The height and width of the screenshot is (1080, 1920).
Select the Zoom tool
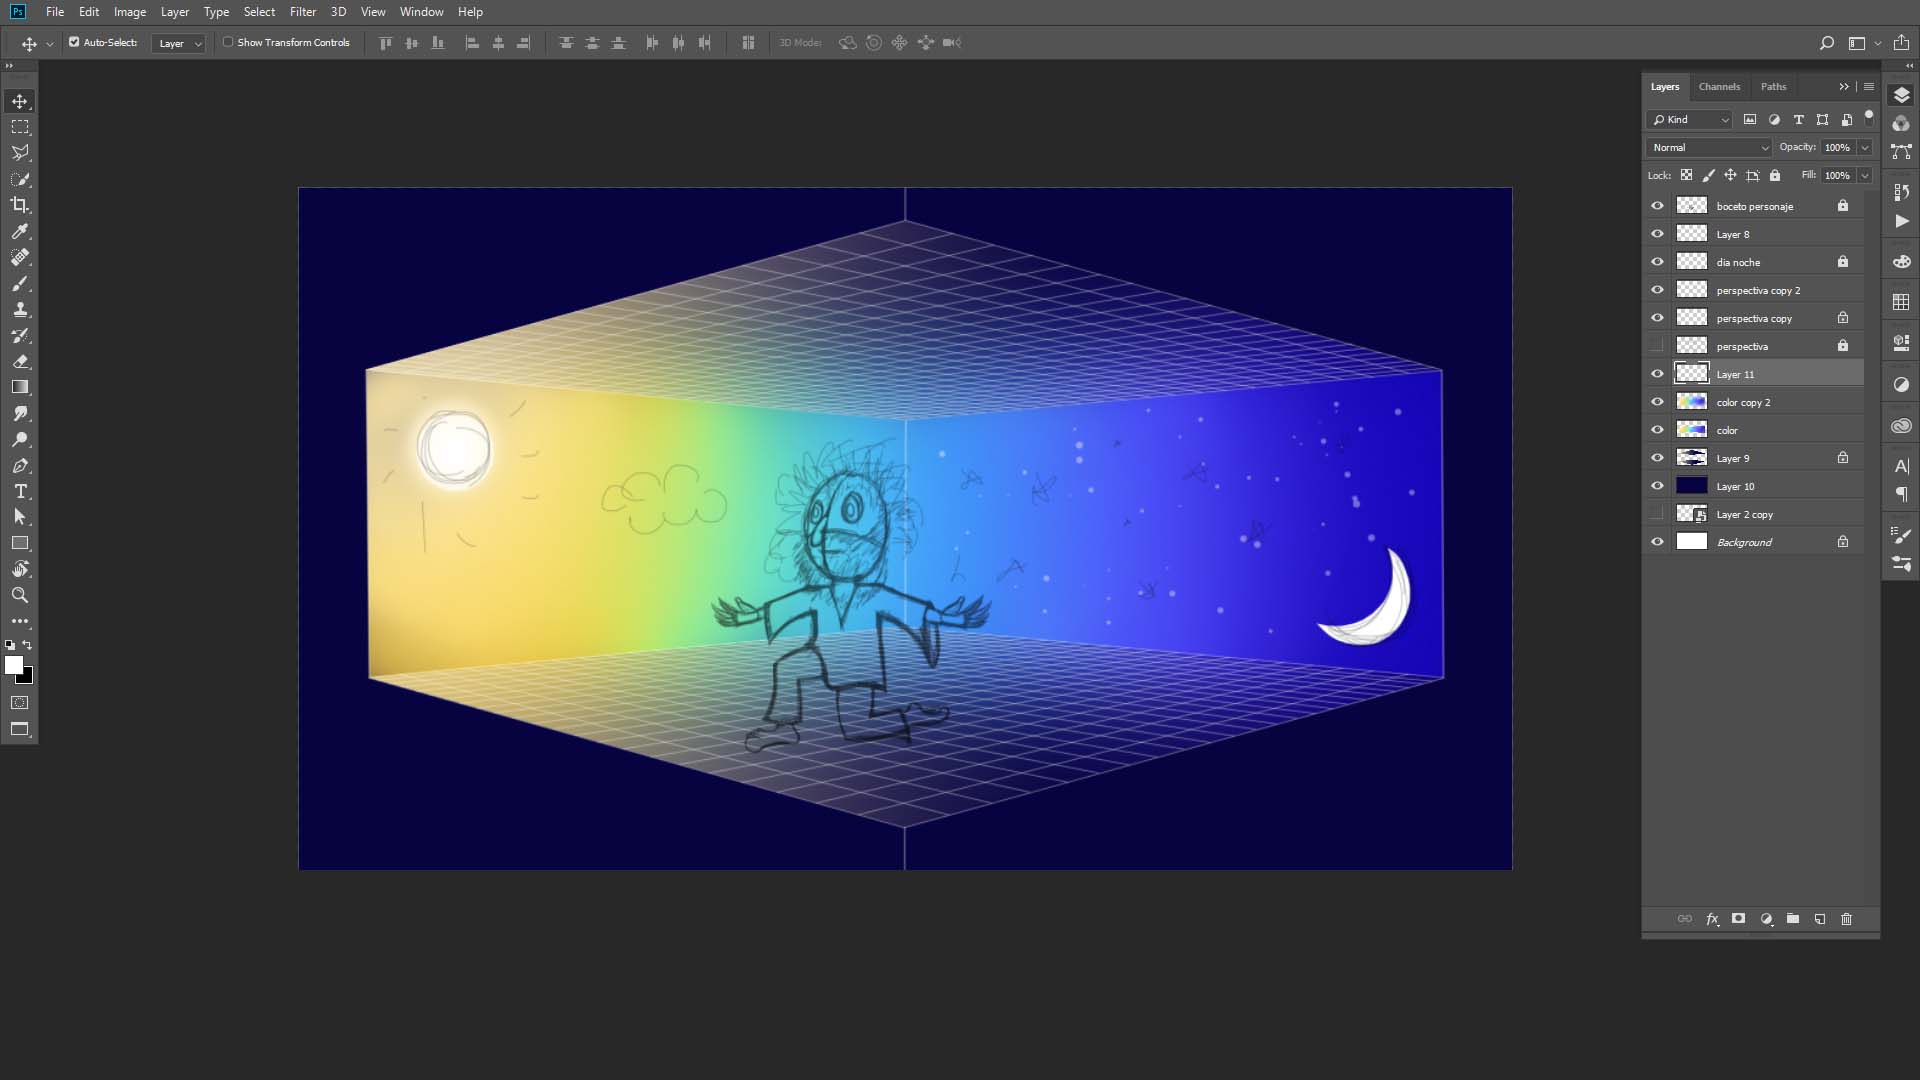(x=20, y=595)
